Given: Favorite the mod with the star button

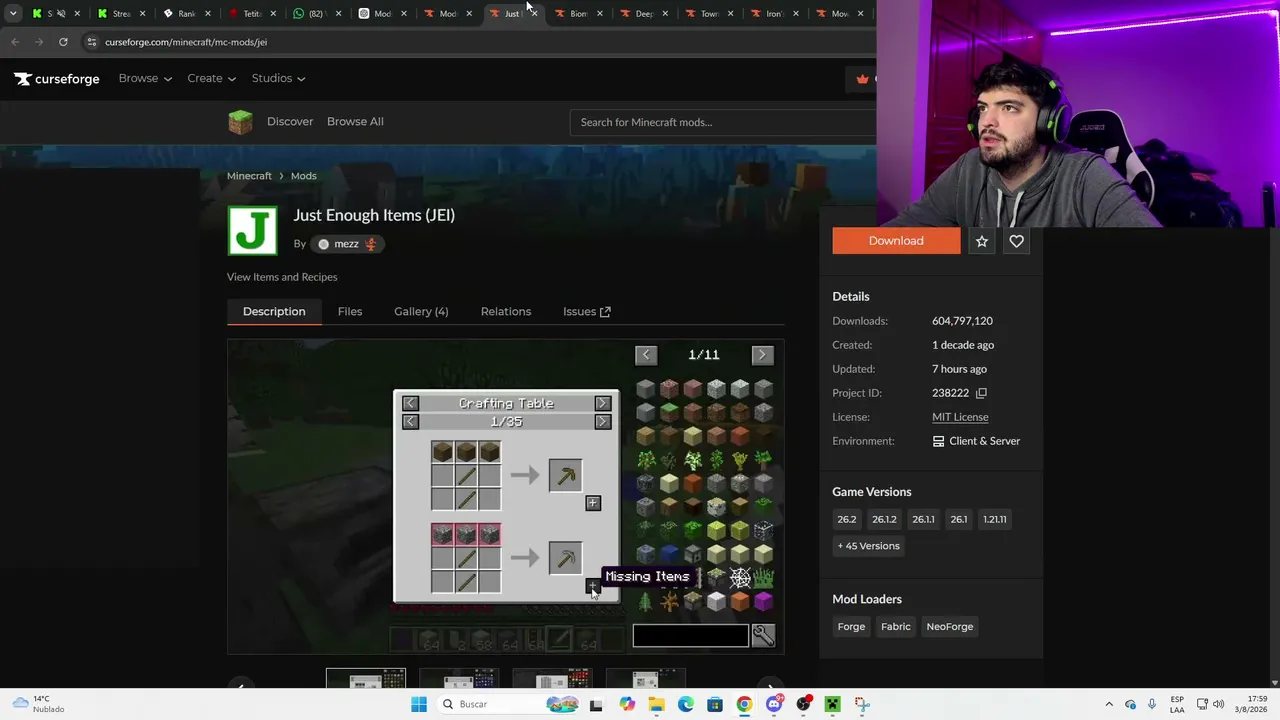Looking at the screenshot, I should (982, 241).
